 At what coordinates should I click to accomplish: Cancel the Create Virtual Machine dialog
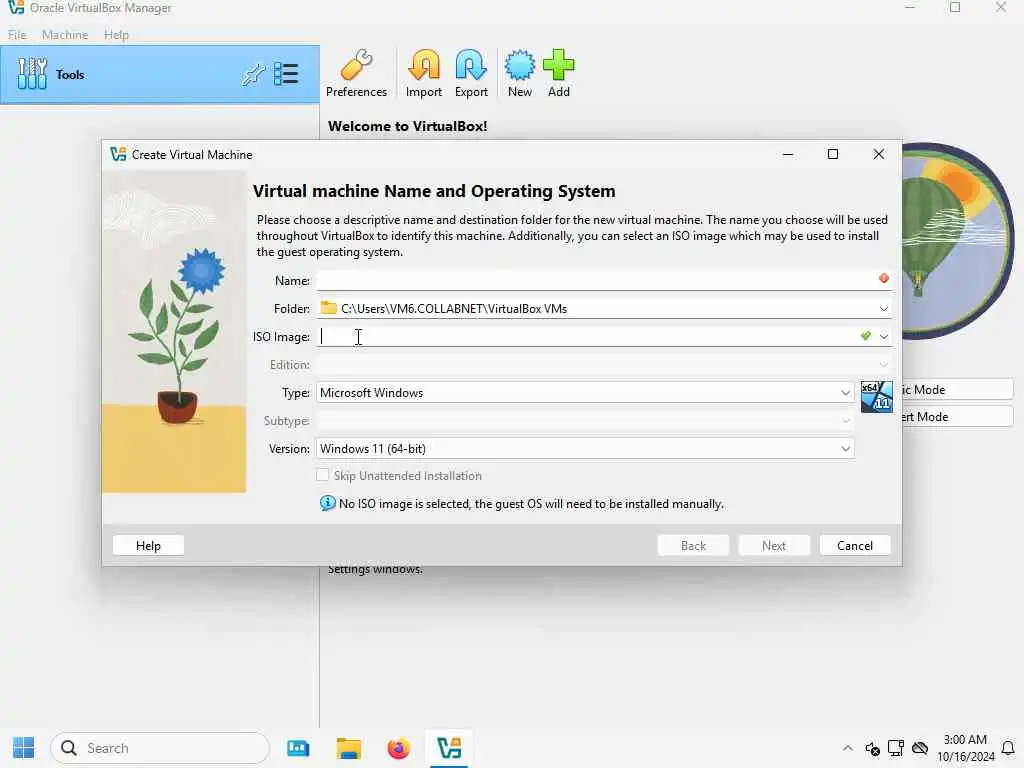click(855, 545)
